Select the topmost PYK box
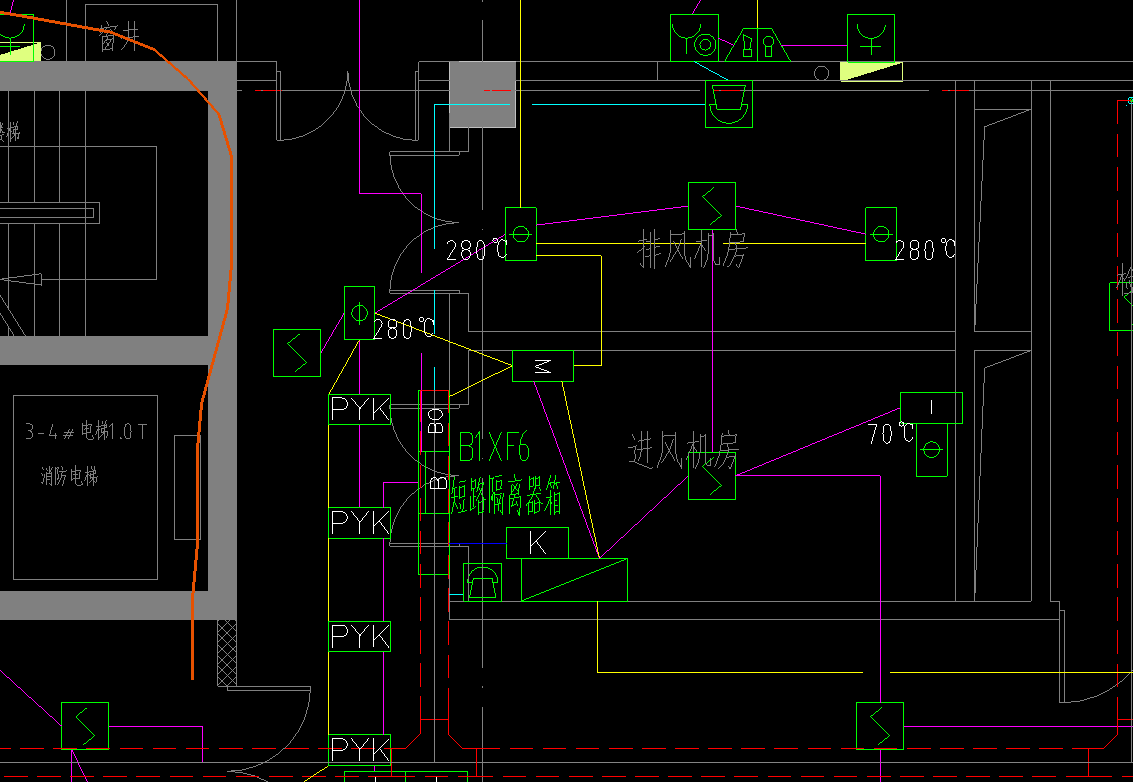This screenshot has height=782, width=1133. [360, 409]
